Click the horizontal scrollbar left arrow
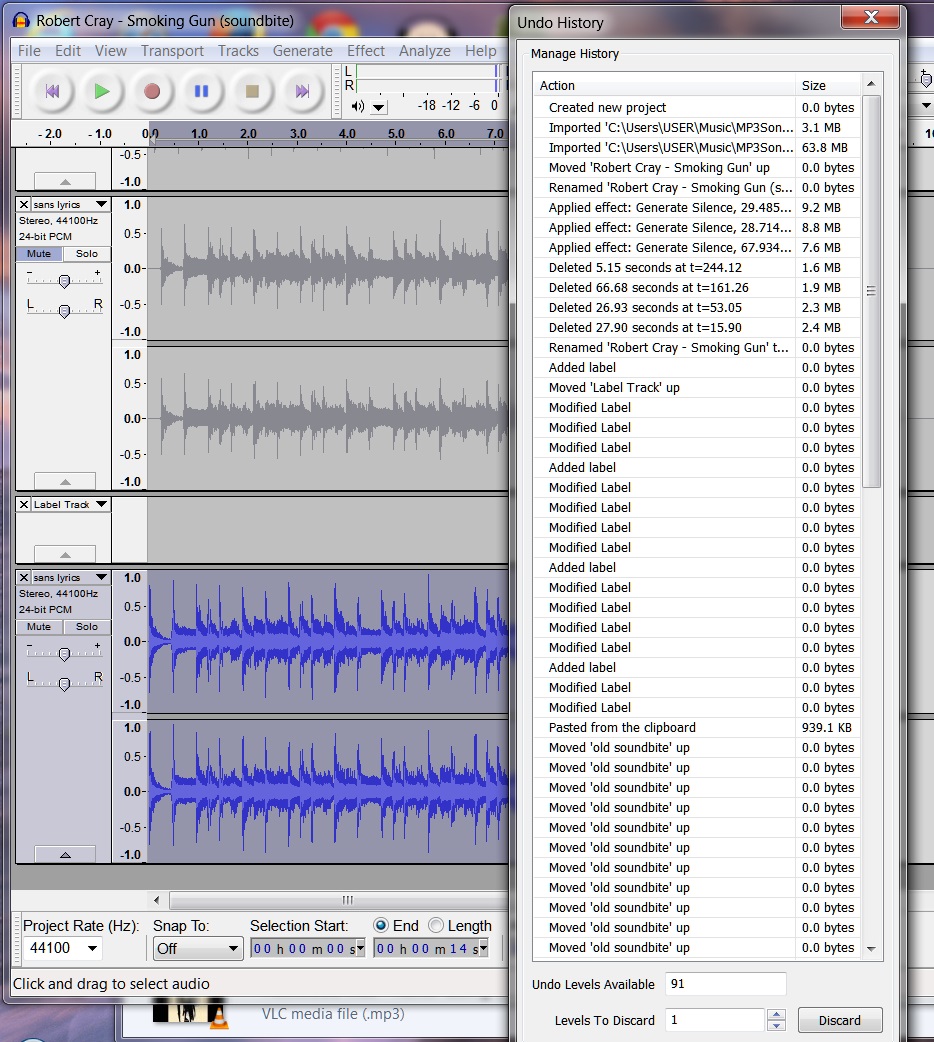934x1042 pixels. pyautogui.click(x=156, y=900)
